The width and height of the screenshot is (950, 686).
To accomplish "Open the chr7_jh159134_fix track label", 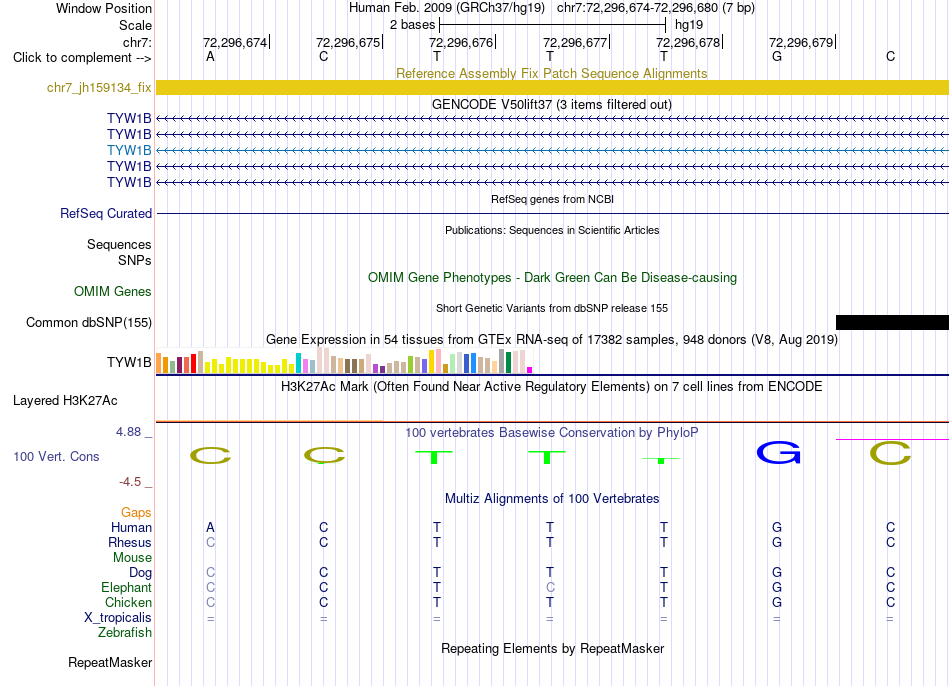I will tap(99, 87).
